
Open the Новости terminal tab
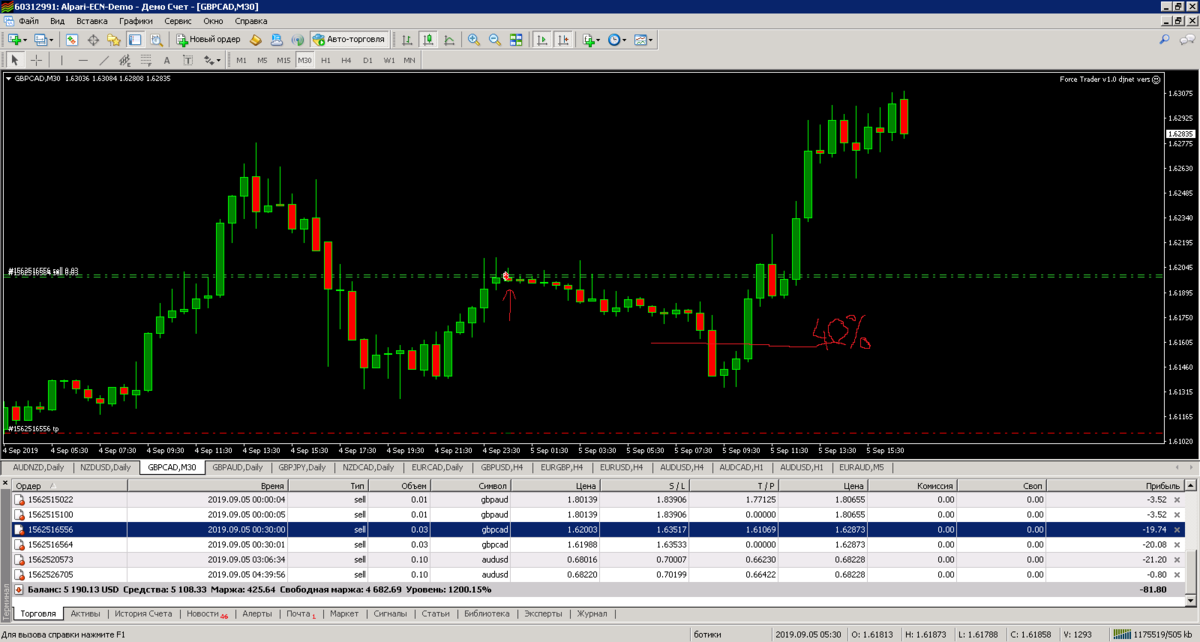point(208,613)
